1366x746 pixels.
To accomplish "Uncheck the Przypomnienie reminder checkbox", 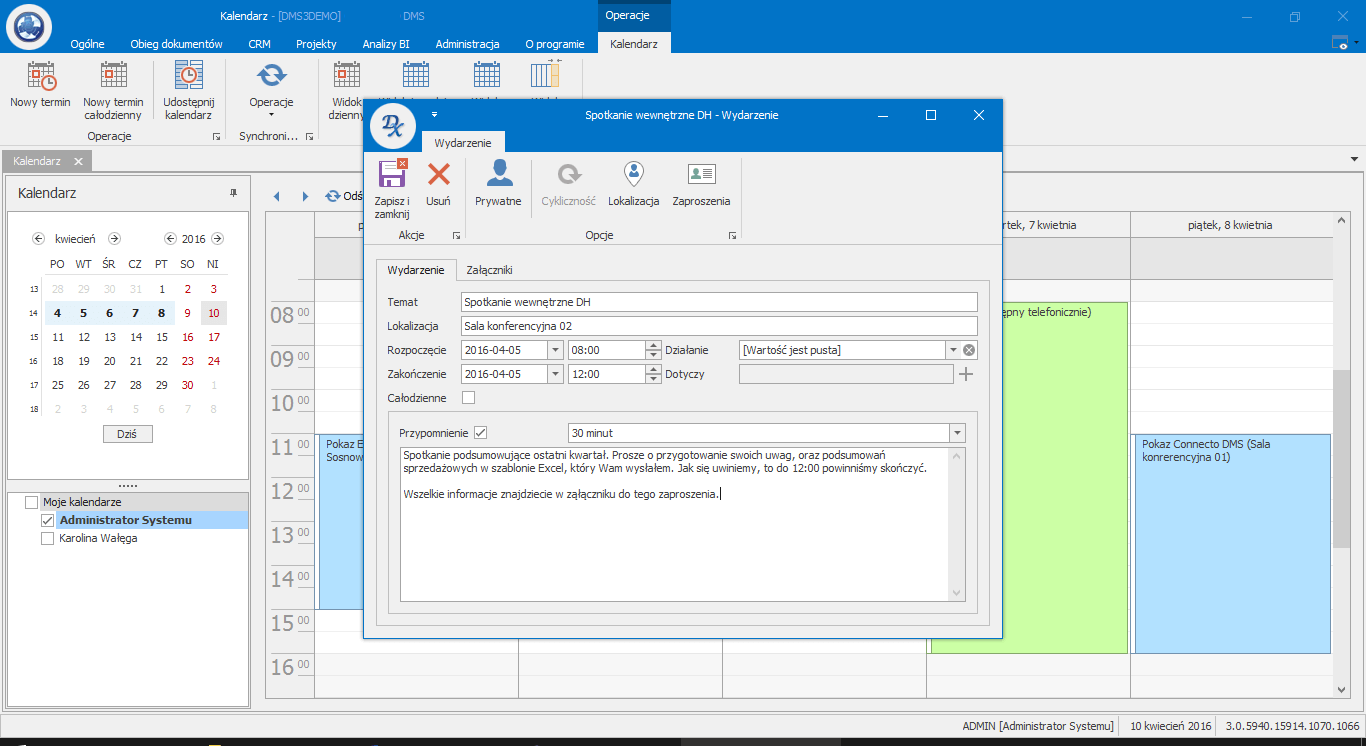I will pyautogui.click(x=480, y=433).
